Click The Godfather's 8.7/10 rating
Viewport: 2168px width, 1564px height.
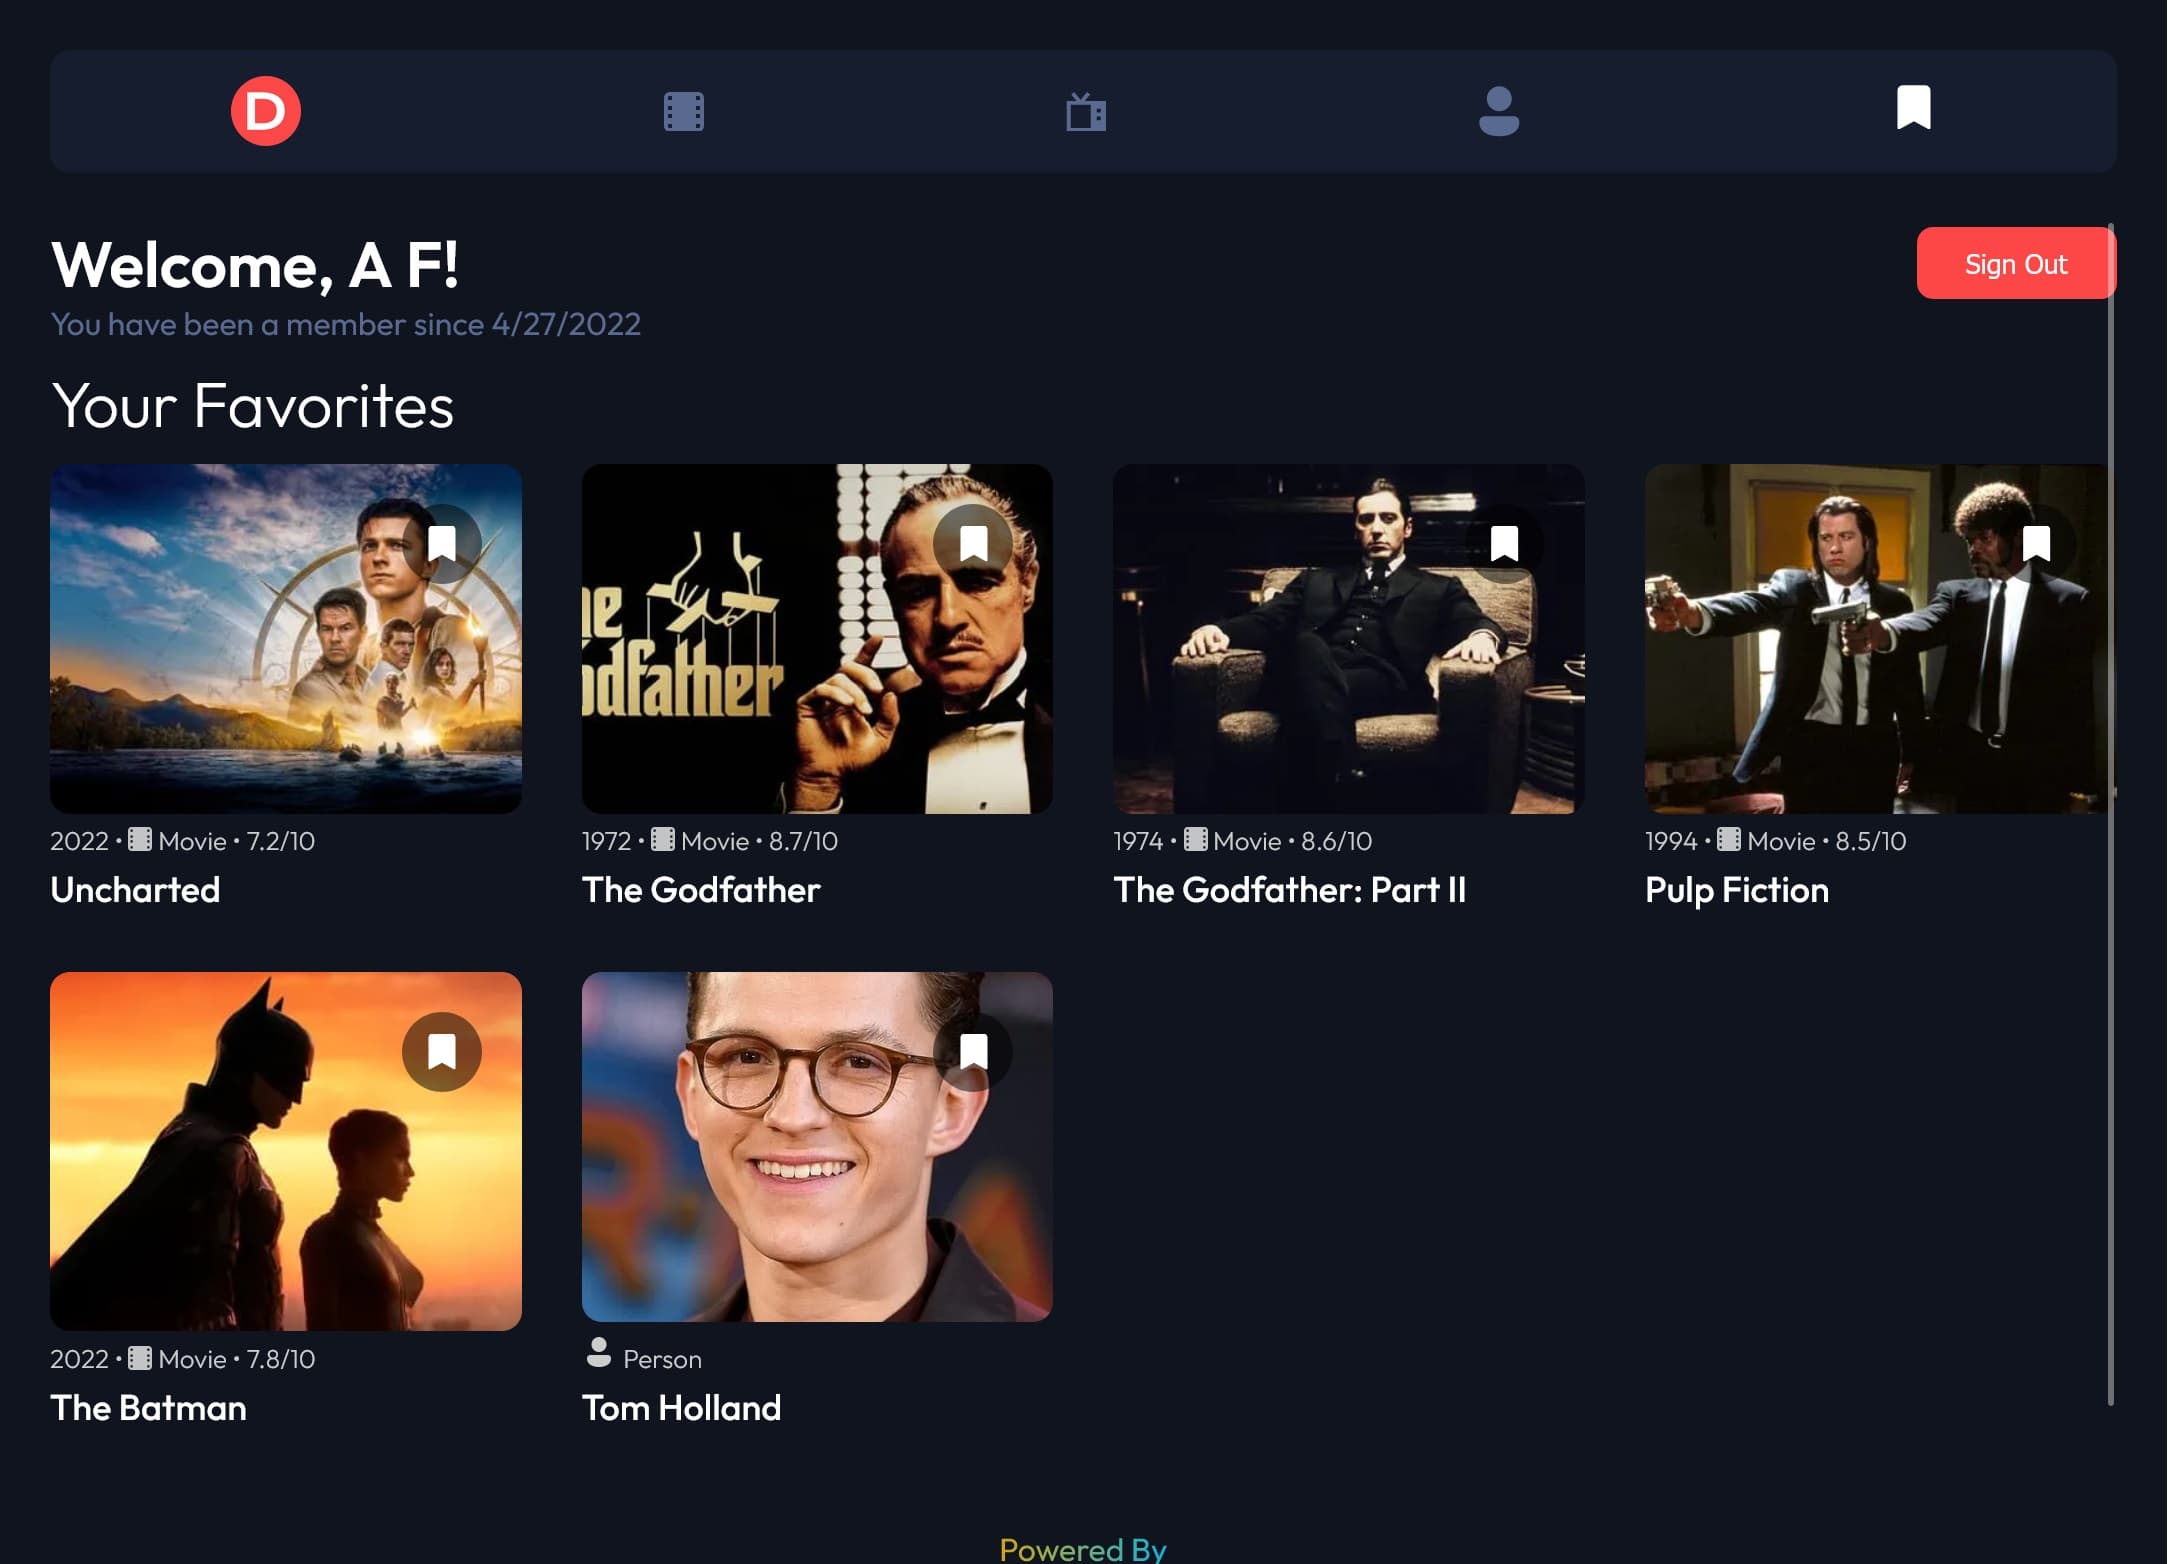[x=803, y=841]
